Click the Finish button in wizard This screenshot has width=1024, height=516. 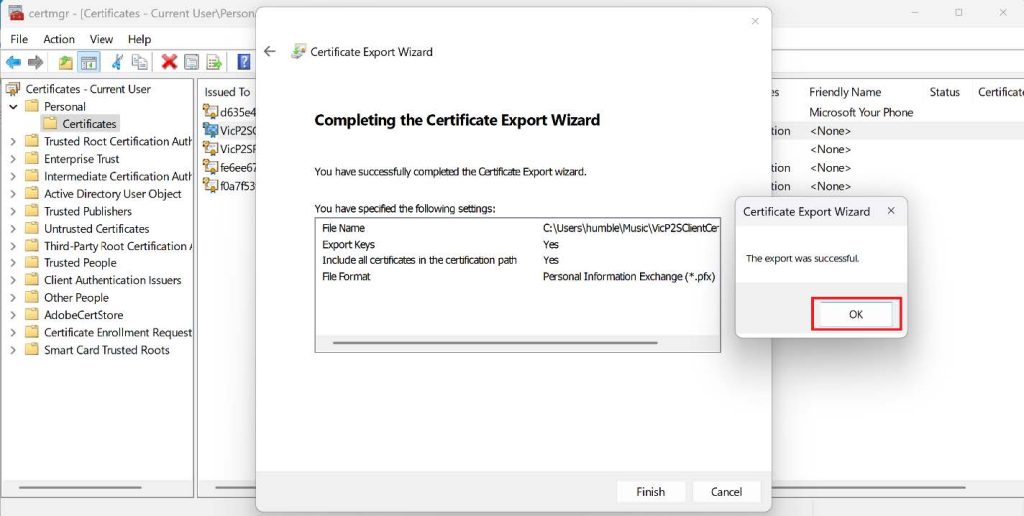pyautogui.click(x=650, y=492)
